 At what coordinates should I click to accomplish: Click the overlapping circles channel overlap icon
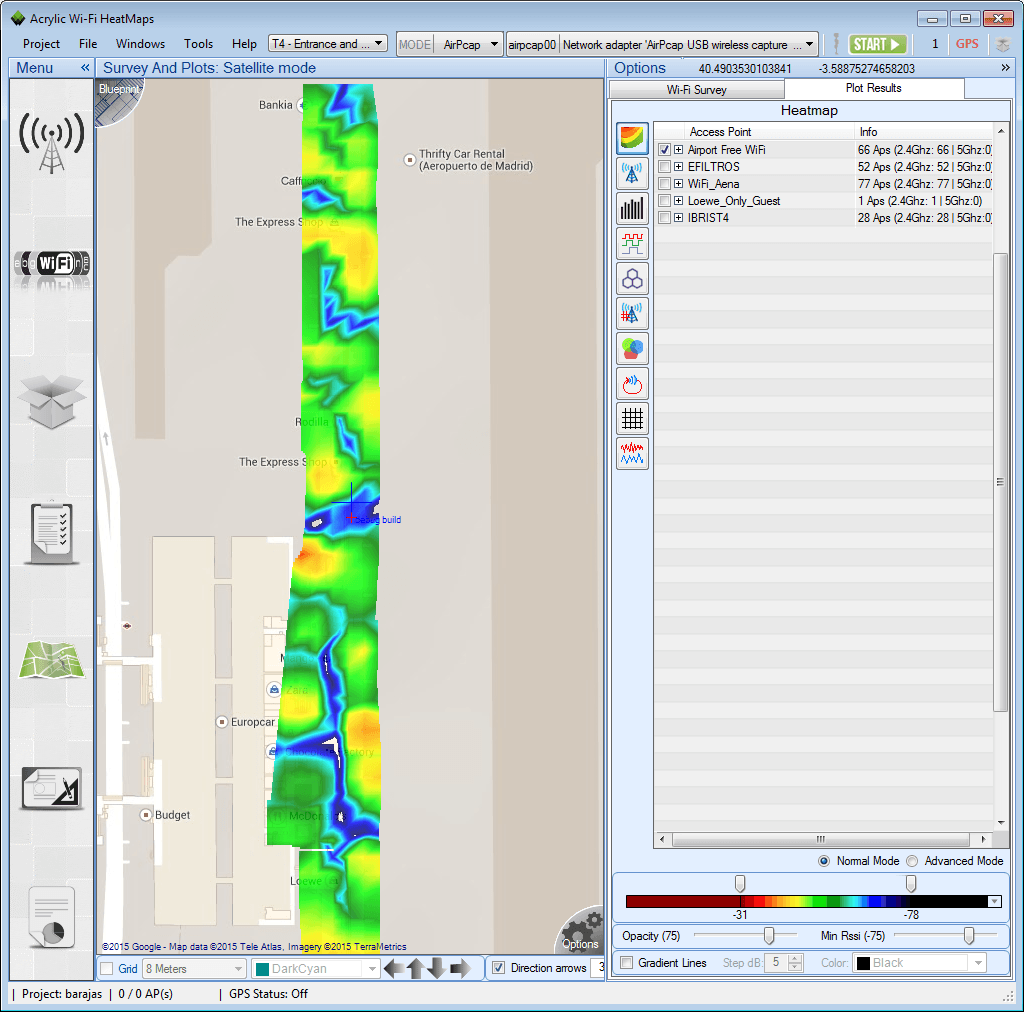coord(632,348)
